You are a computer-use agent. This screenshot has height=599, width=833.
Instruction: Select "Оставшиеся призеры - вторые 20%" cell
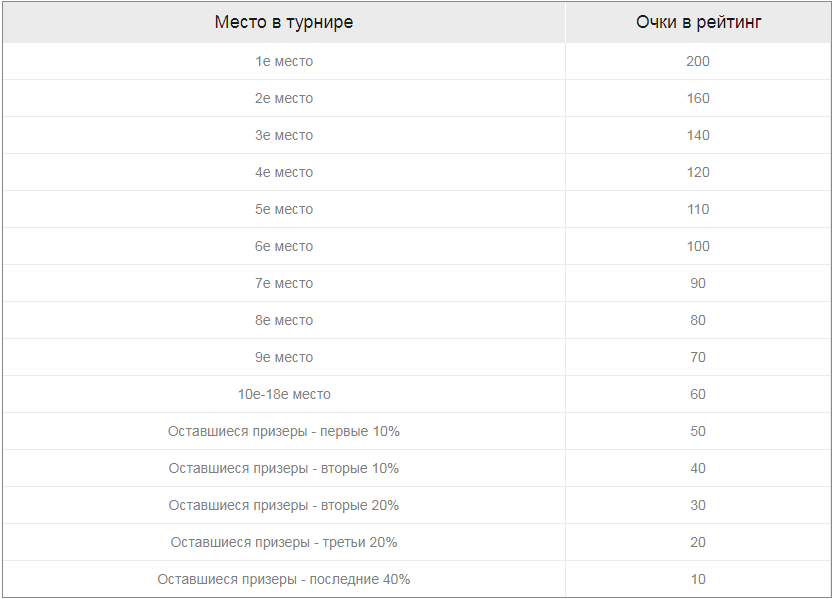[284, 505]
